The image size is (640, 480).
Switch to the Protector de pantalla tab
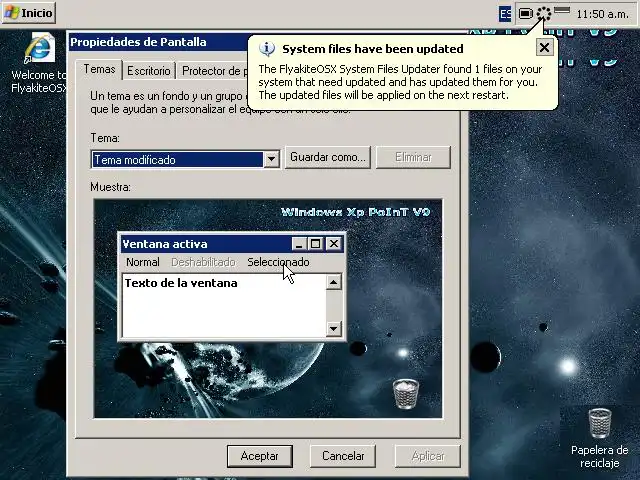click(213, 71)
